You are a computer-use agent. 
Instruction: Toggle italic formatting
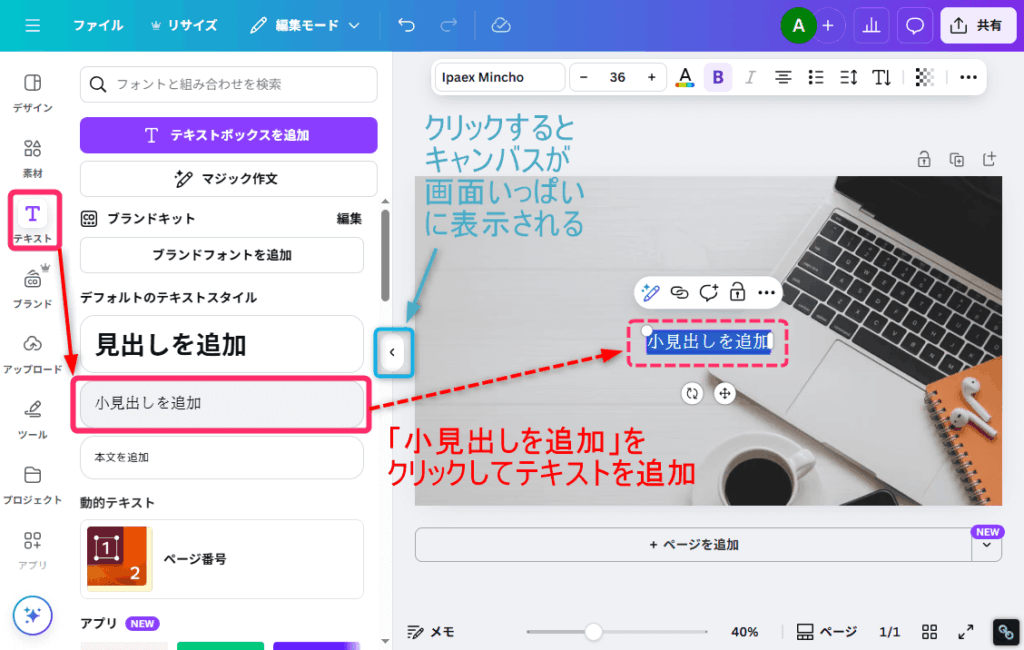pos(750,77)
